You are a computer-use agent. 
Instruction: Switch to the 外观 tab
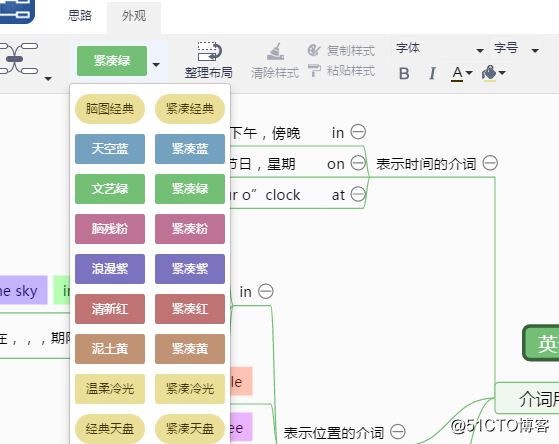(x=134, y=16)
